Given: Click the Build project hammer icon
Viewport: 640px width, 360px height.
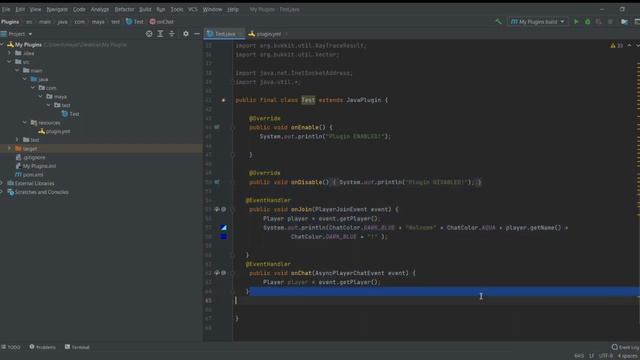Looking at the screenshot, I should point(498,21).
